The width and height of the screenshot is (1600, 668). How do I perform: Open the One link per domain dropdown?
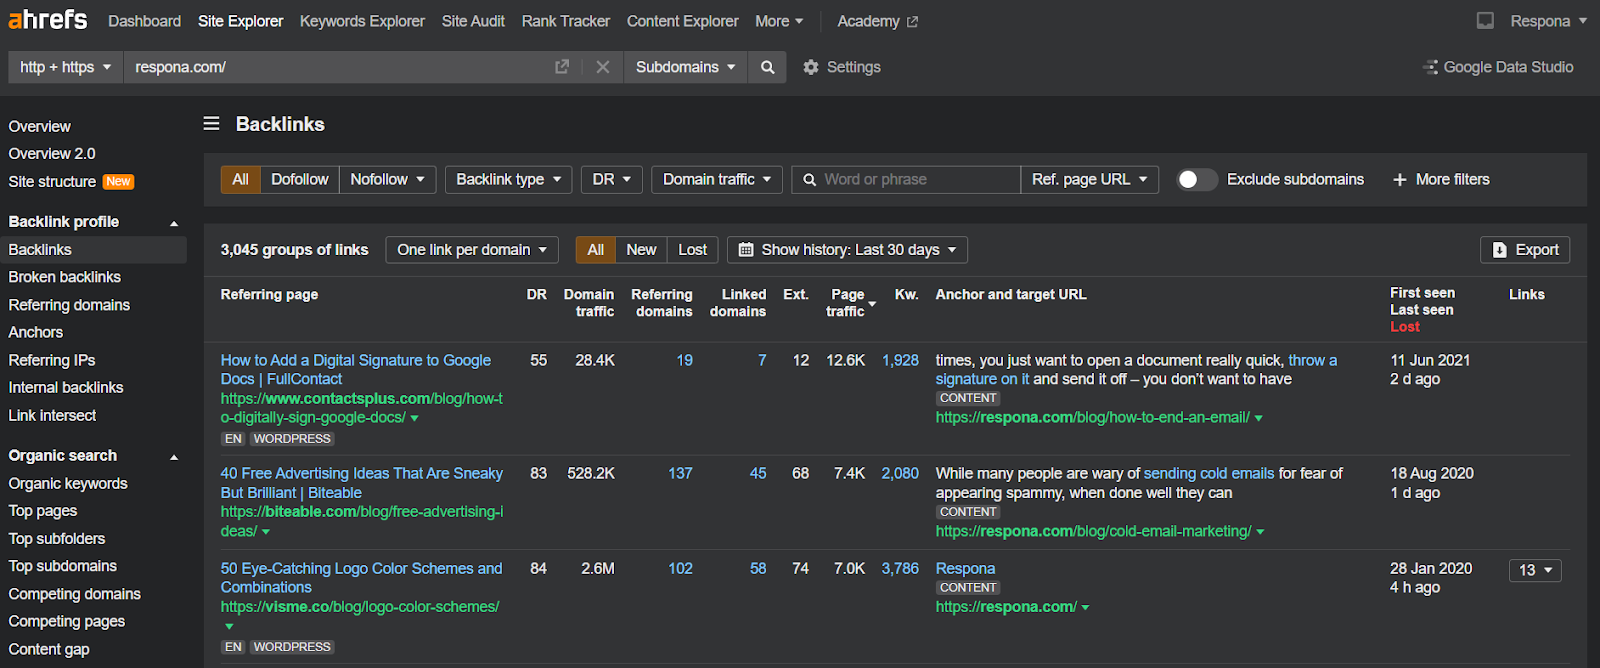(x=472, y=250)
